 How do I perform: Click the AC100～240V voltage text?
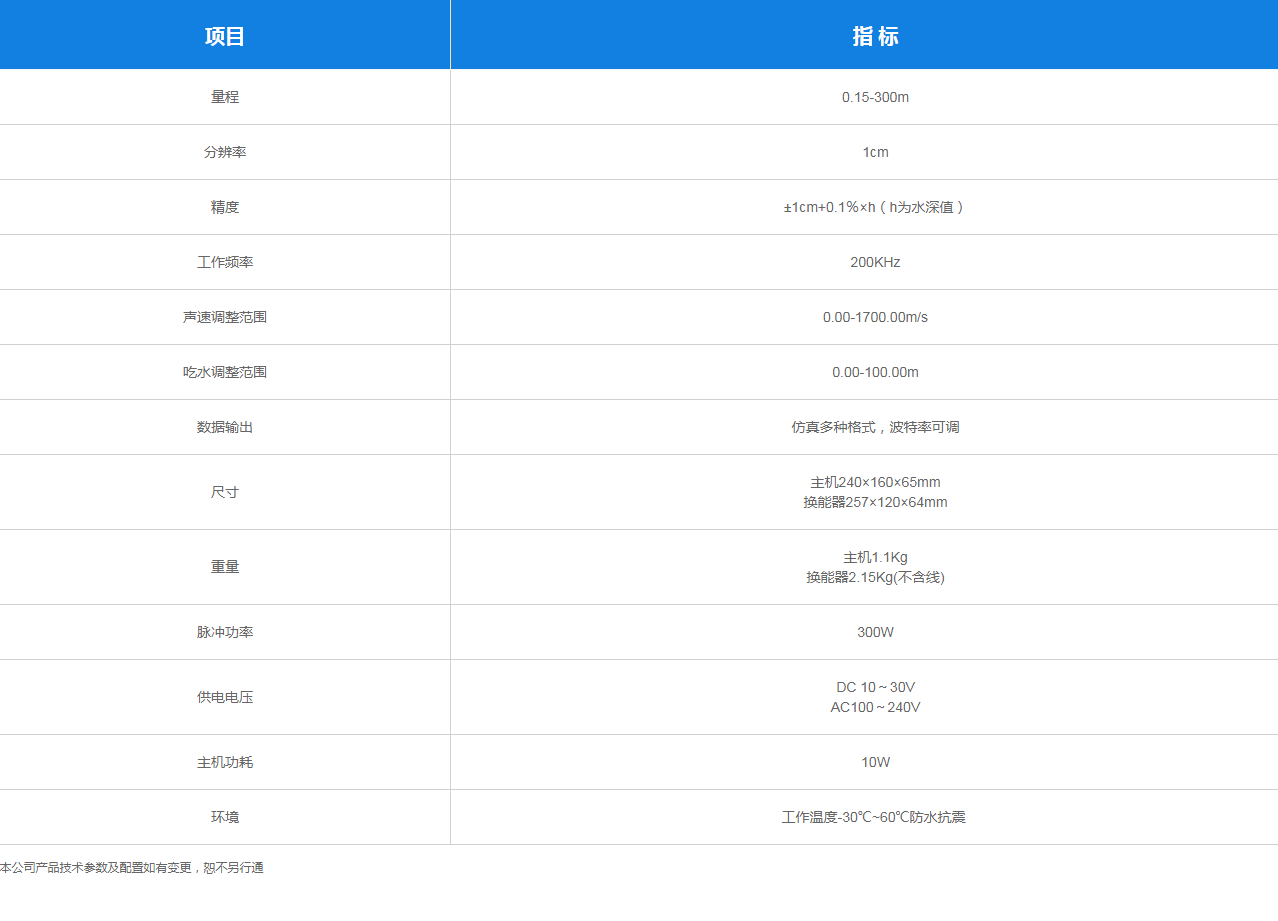coord(875,707)
